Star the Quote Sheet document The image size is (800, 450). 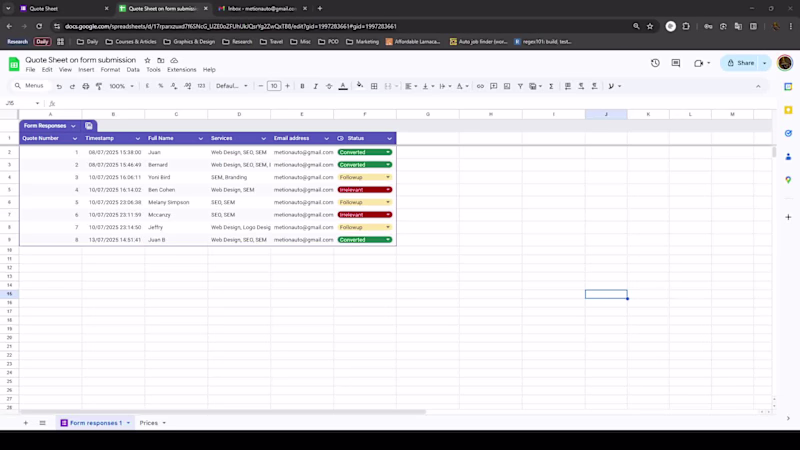147,60
